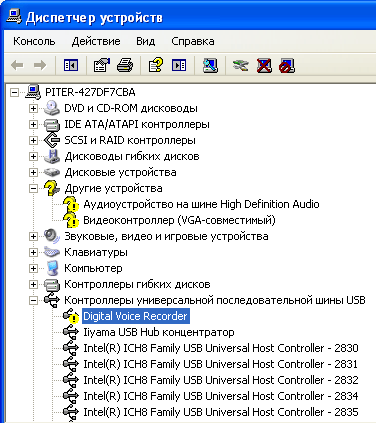Select USB Universal Host Controller - 2830
Screen dimensions: 376x423
[x=221, y=348]
